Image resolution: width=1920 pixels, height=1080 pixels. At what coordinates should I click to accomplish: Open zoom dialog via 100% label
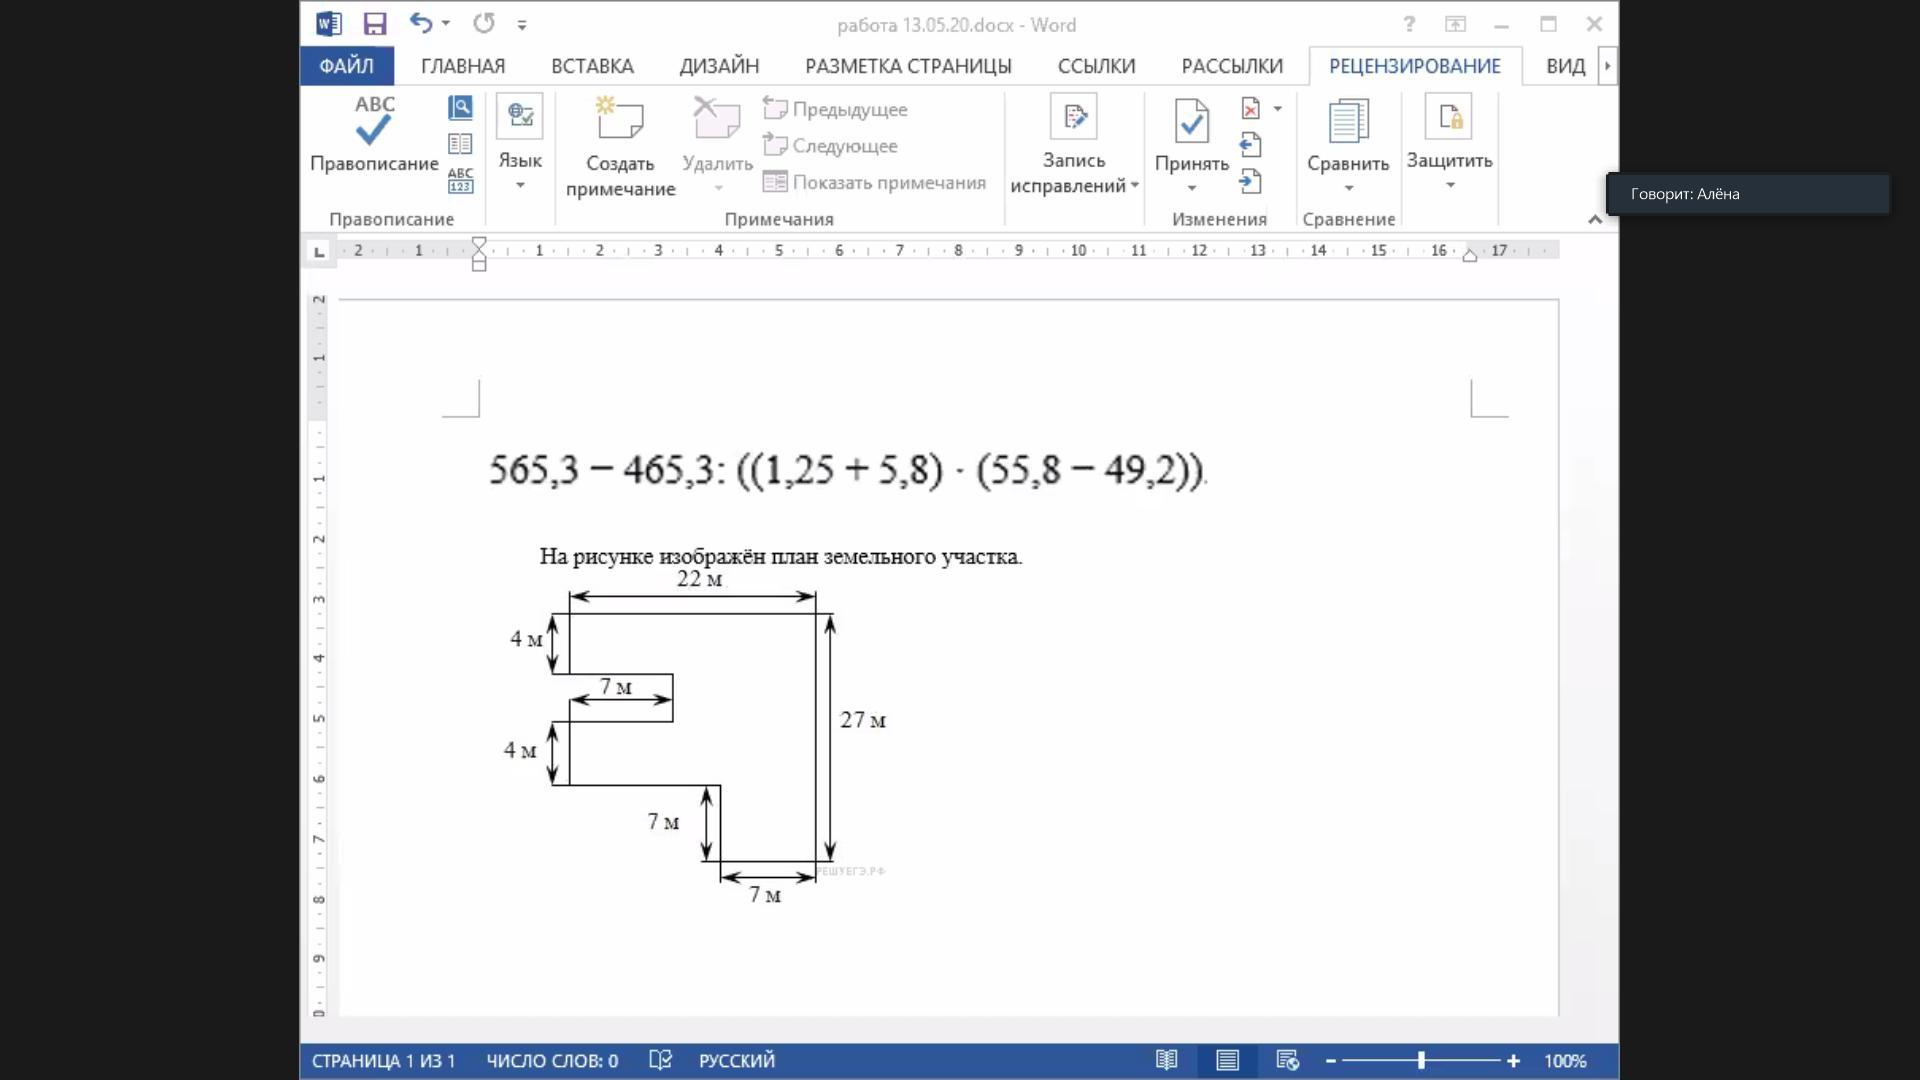[1565, 1060]
